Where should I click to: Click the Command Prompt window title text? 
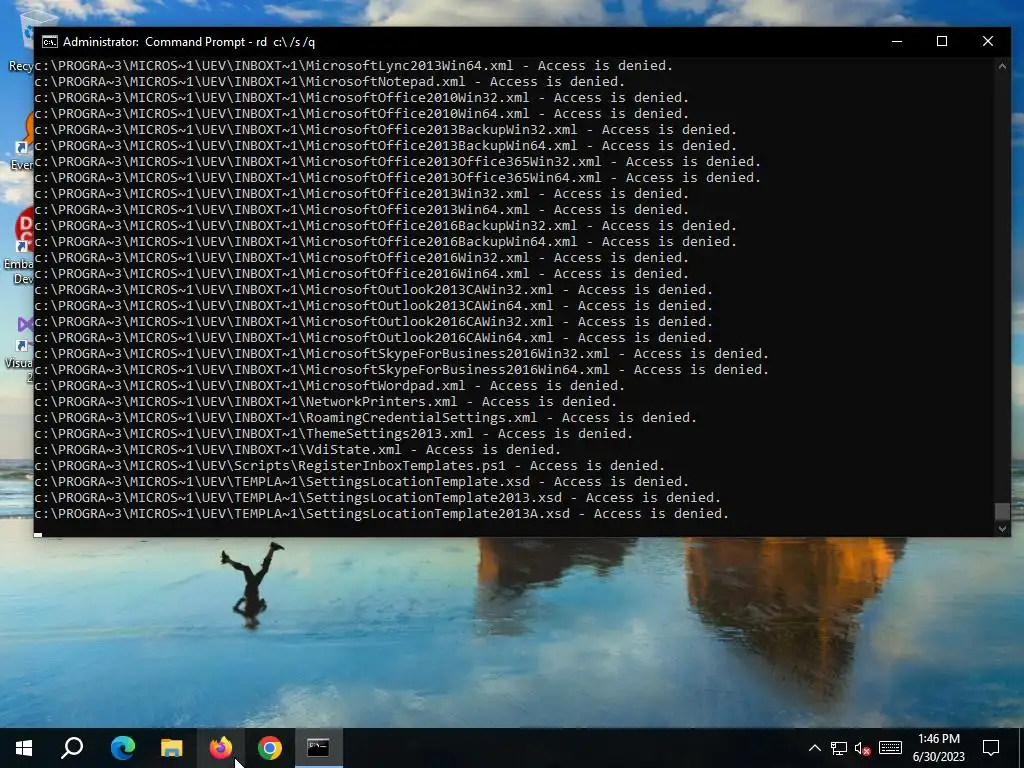point(189,42)
